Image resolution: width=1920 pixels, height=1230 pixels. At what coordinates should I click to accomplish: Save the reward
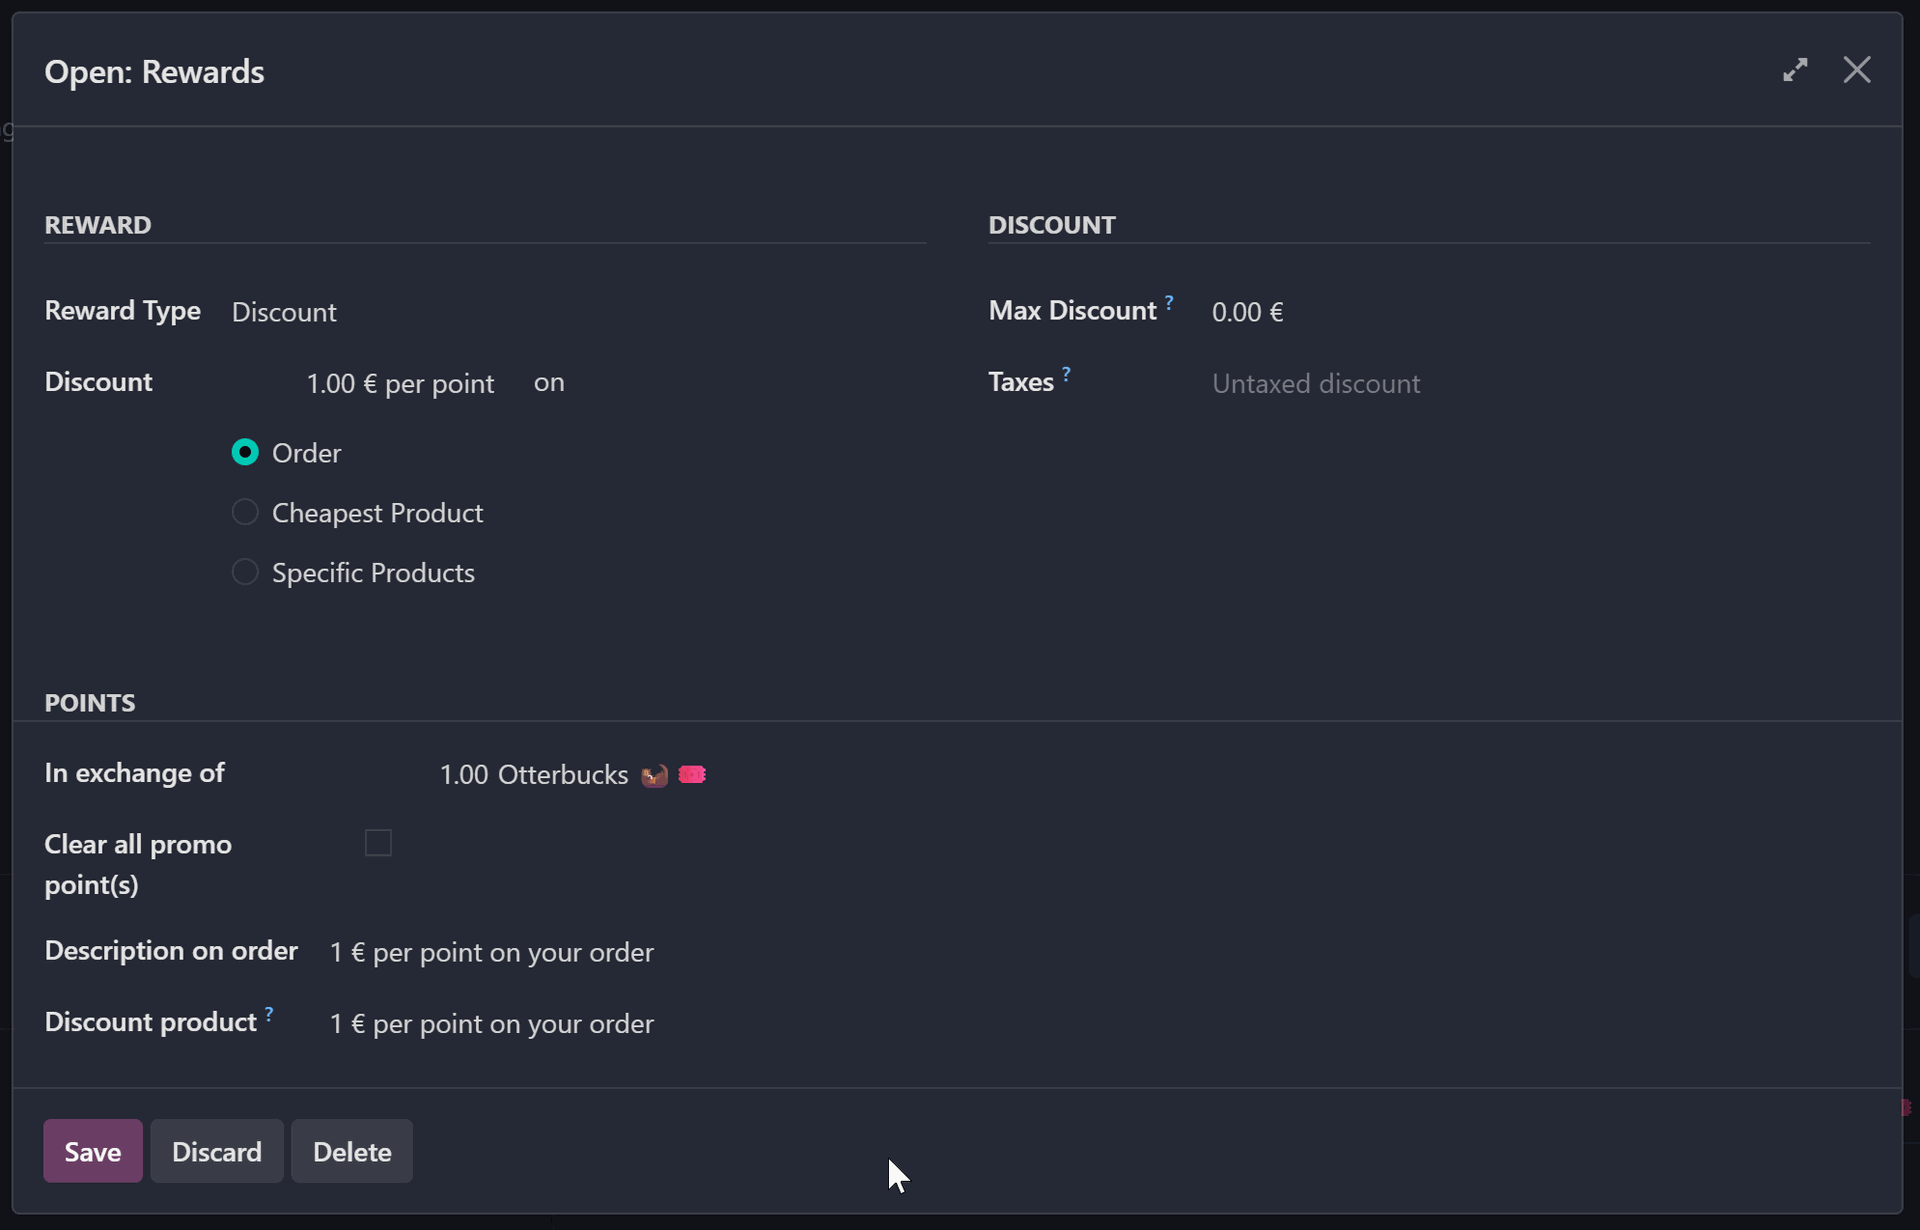pyautogui.click(x=93, y=1151)
